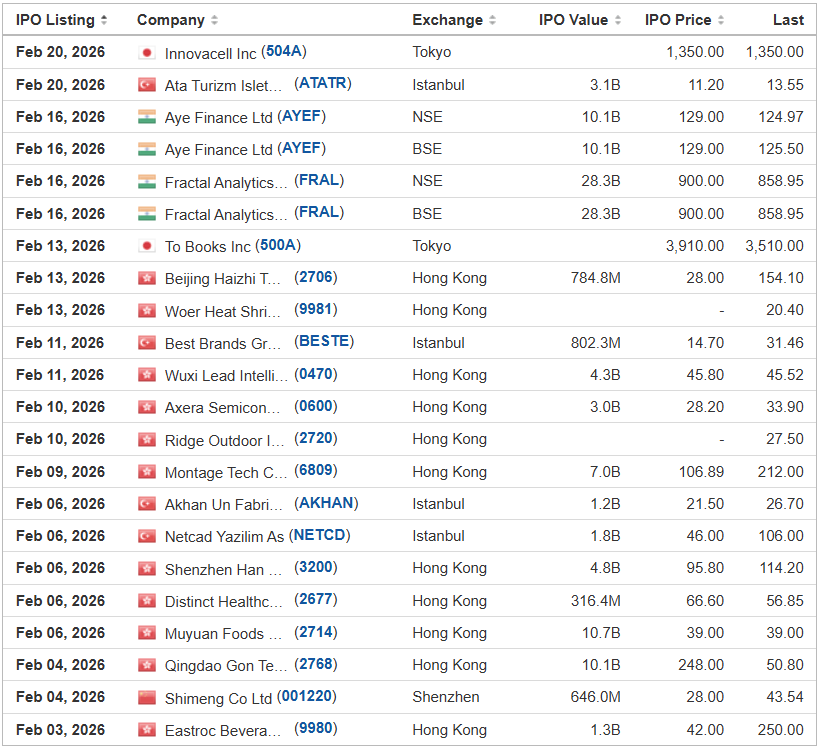Open Woer Heat Shrink ticker 9981
This screenshot has height=751, width=822.
(x=316, y=309)
